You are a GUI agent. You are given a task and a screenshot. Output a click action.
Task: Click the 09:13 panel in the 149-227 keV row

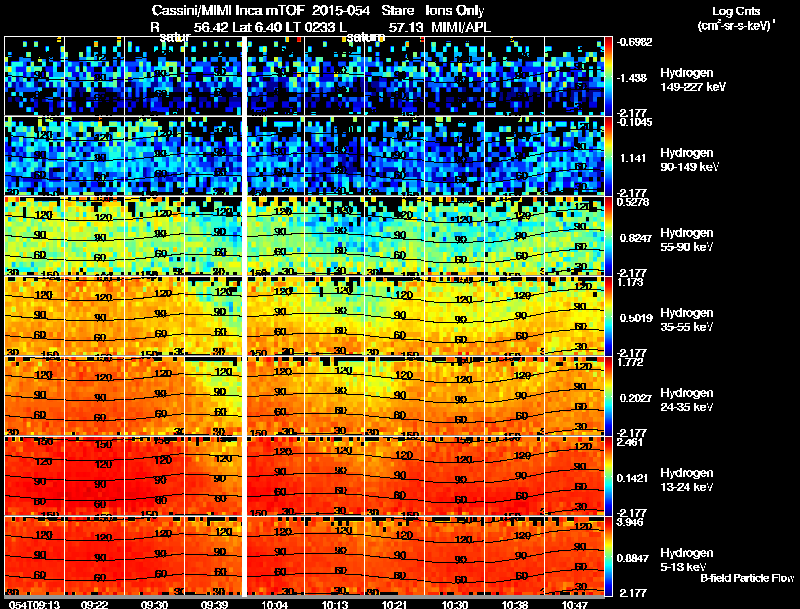click(35, 76)
